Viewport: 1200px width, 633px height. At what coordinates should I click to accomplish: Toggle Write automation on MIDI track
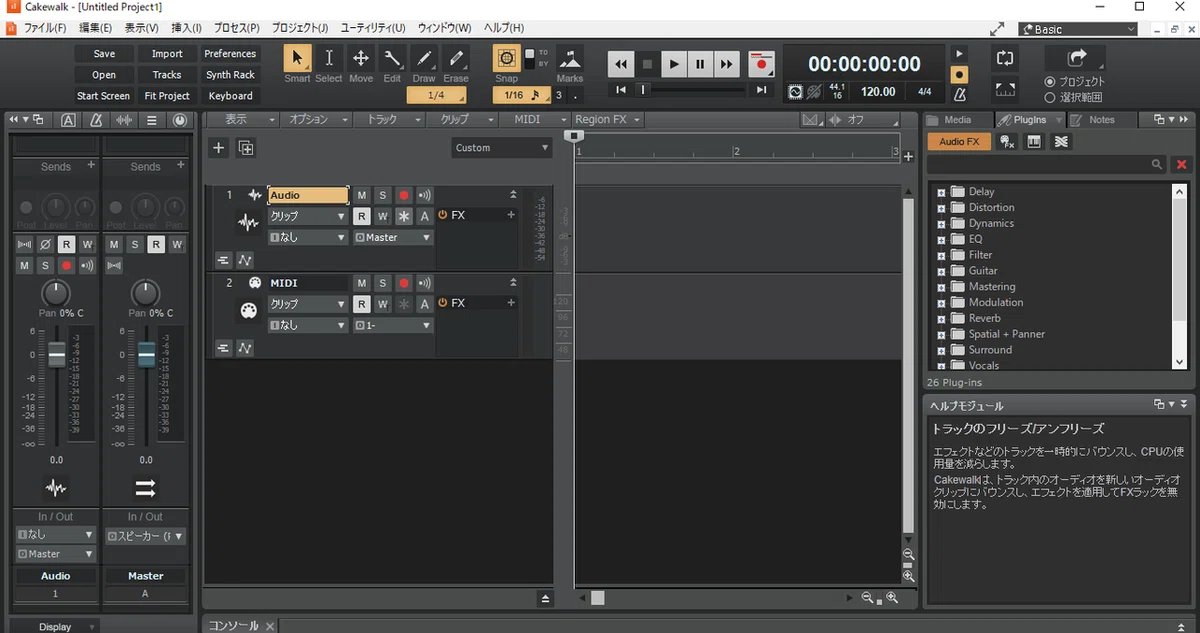382,303
